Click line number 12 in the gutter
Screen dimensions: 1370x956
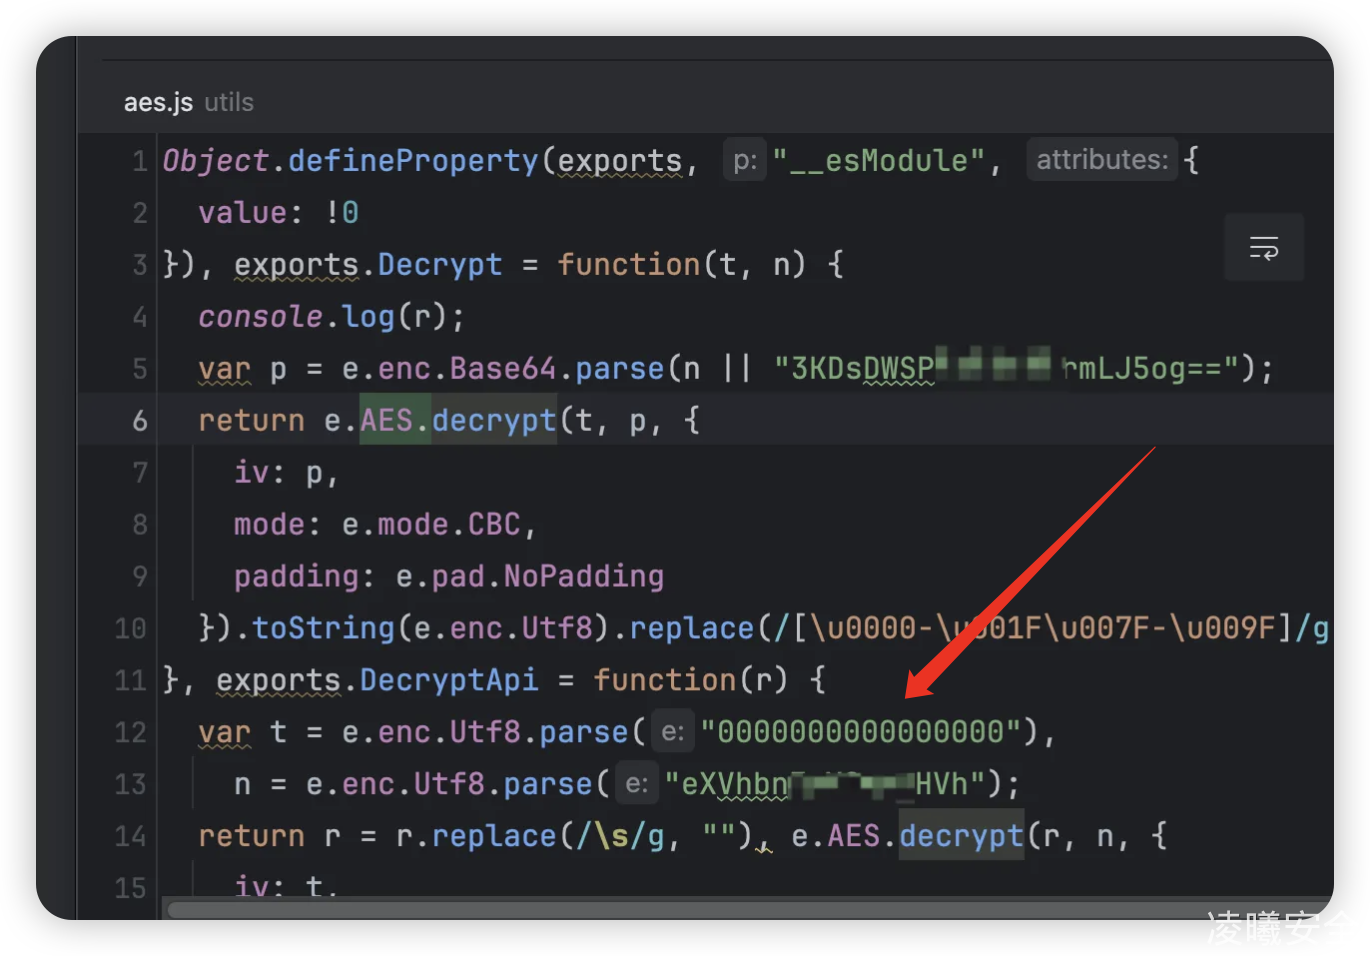click(131, 733)
